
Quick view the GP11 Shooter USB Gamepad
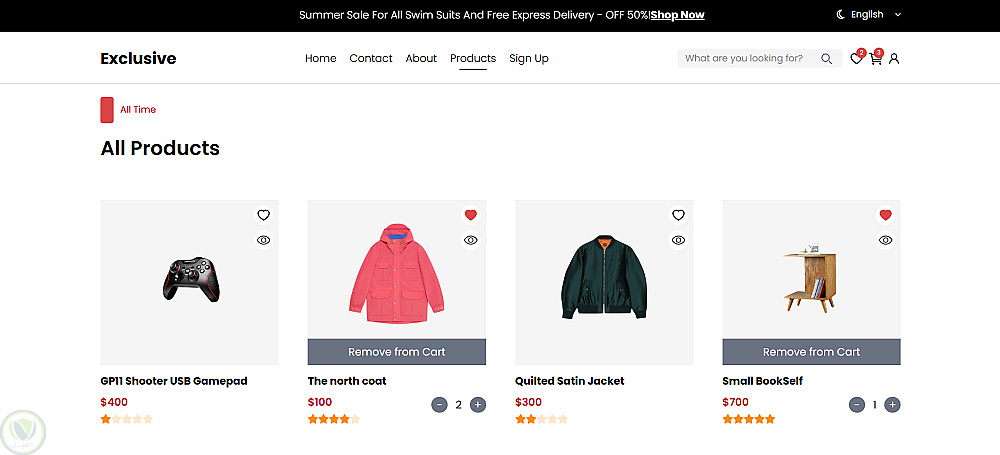[x=263, y=240]
